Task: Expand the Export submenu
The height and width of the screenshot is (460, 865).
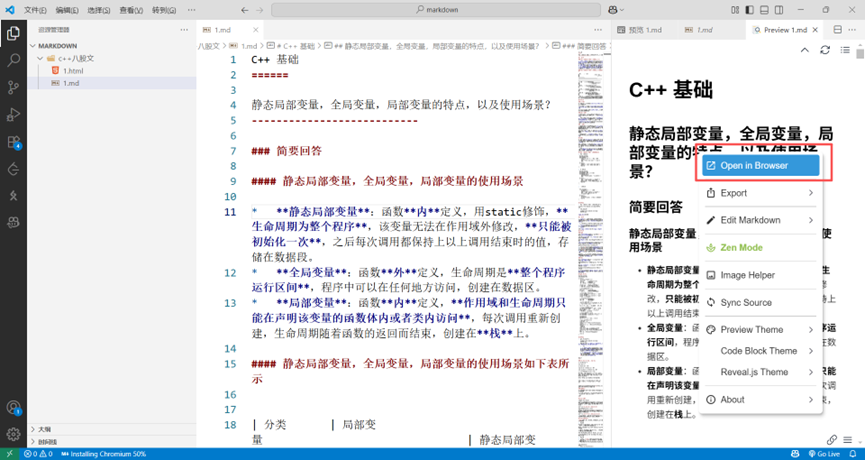Action: tap(760, 193)
